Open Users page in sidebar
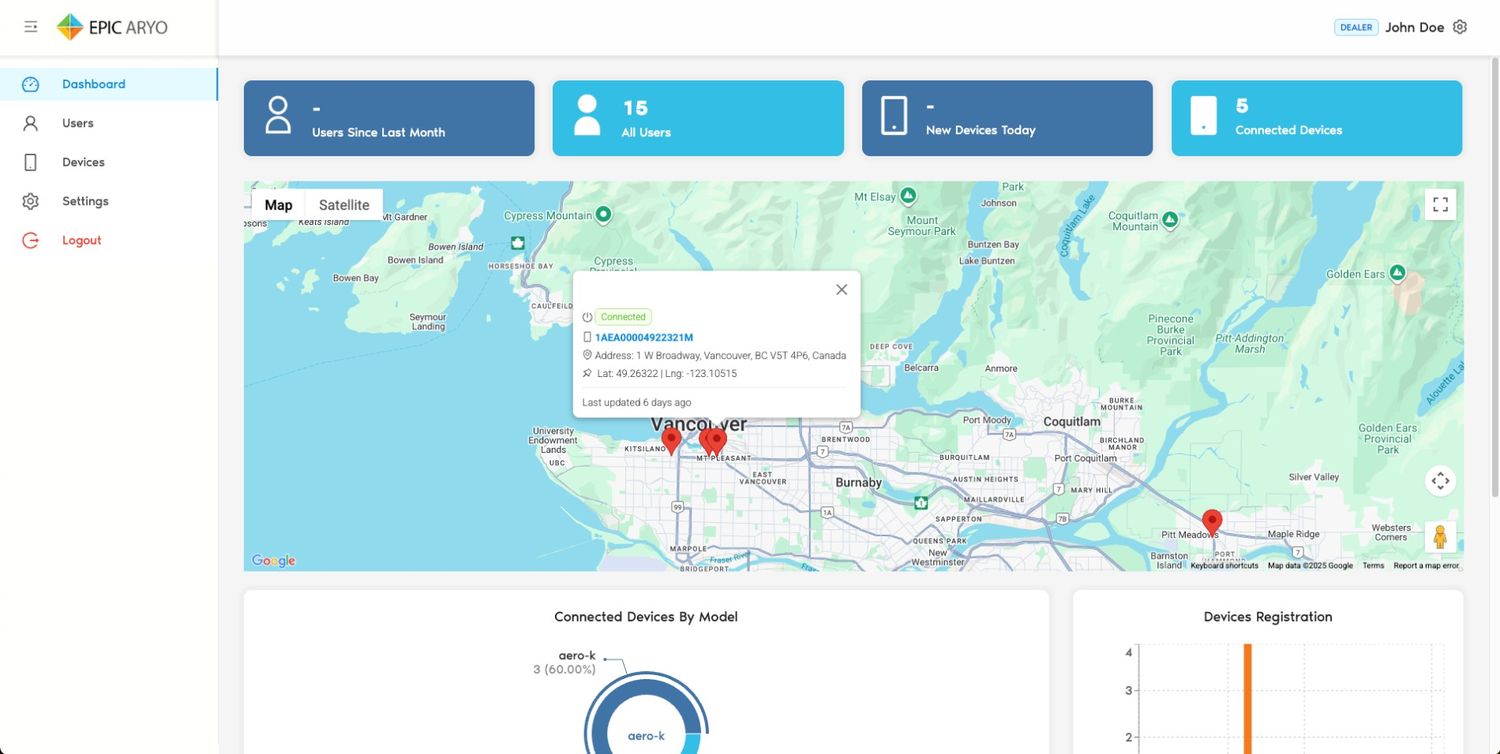 point(77,123)
